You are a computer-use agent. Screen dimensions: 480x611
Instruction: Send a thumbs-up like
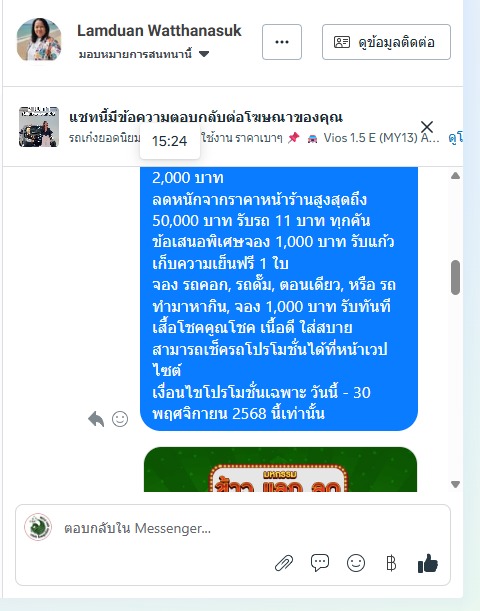tap(428, 563)
